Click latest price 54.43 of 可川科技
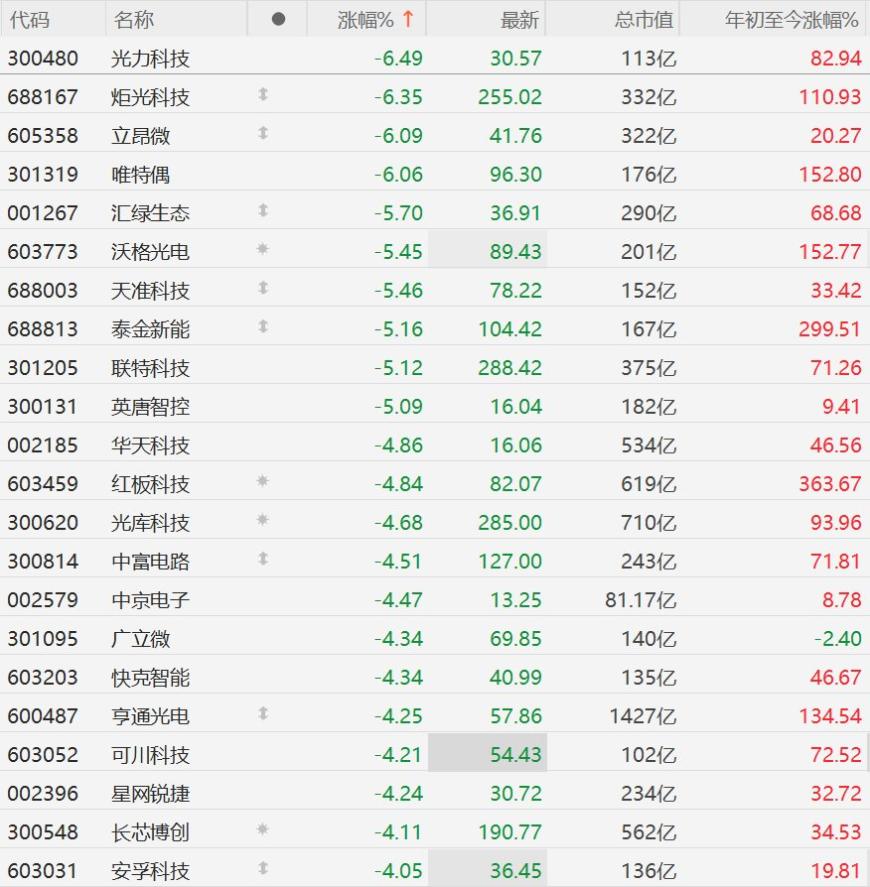870x887 pixels. pyautogui.click(x=515, y=755)
